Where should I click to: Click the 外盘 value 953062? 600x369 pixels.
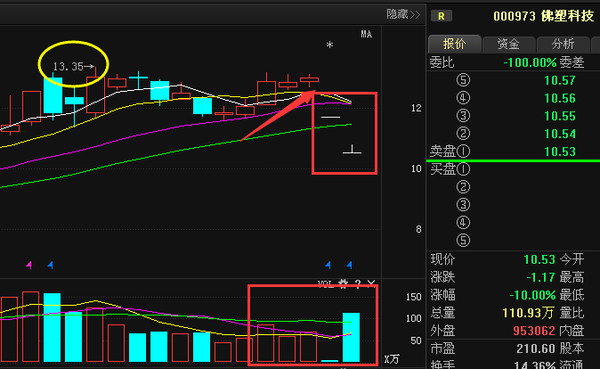pos(534,331)
